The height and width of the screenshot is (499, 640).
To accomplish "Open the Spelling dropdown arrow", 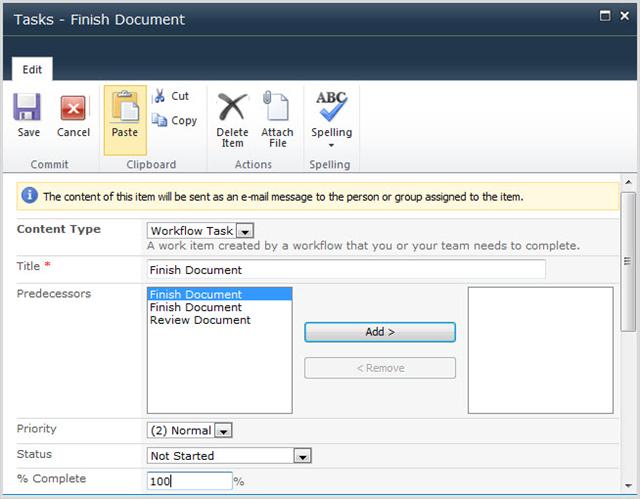I will [331, 145].
